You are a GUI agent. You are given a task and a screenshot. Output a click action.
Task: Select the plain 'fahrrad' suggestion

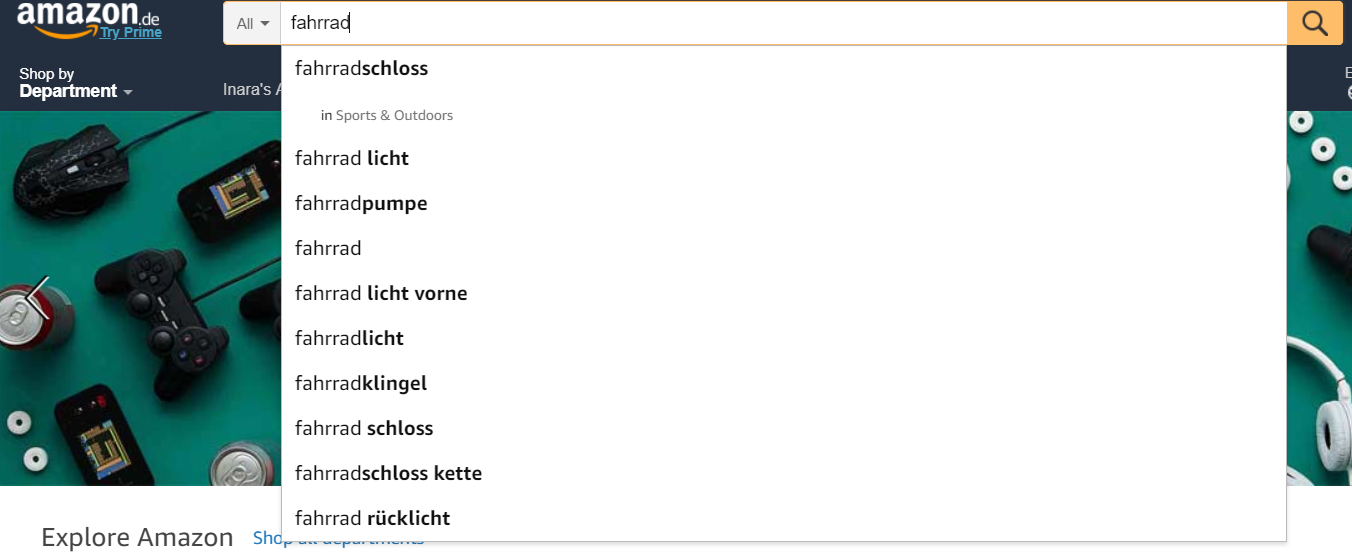click(328, 248)
